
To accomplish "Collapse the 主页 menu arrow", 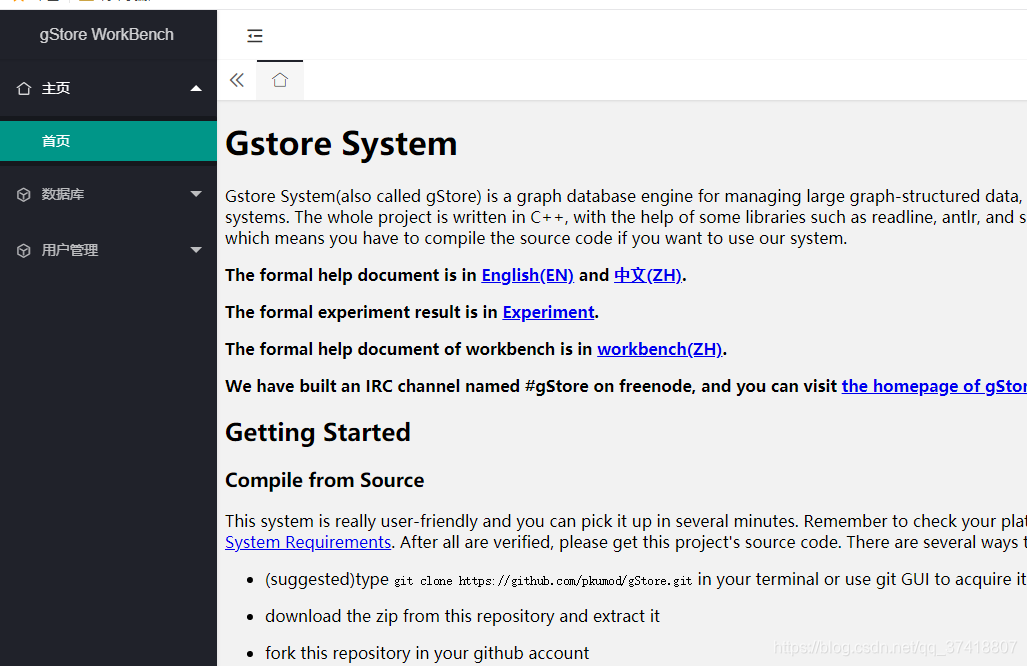I will pos(196,88).
